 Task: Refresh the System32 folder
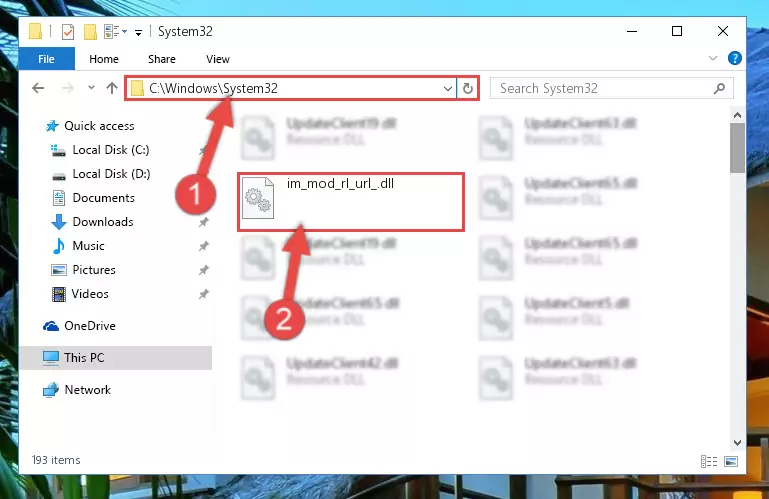(x=468, y=89)
